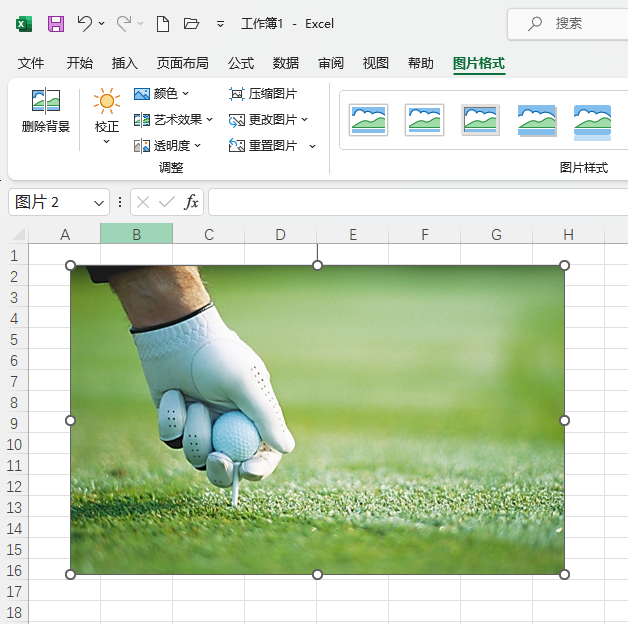
Task: Open the undo history dropdown arrow
Action: (x=102, y=24)
